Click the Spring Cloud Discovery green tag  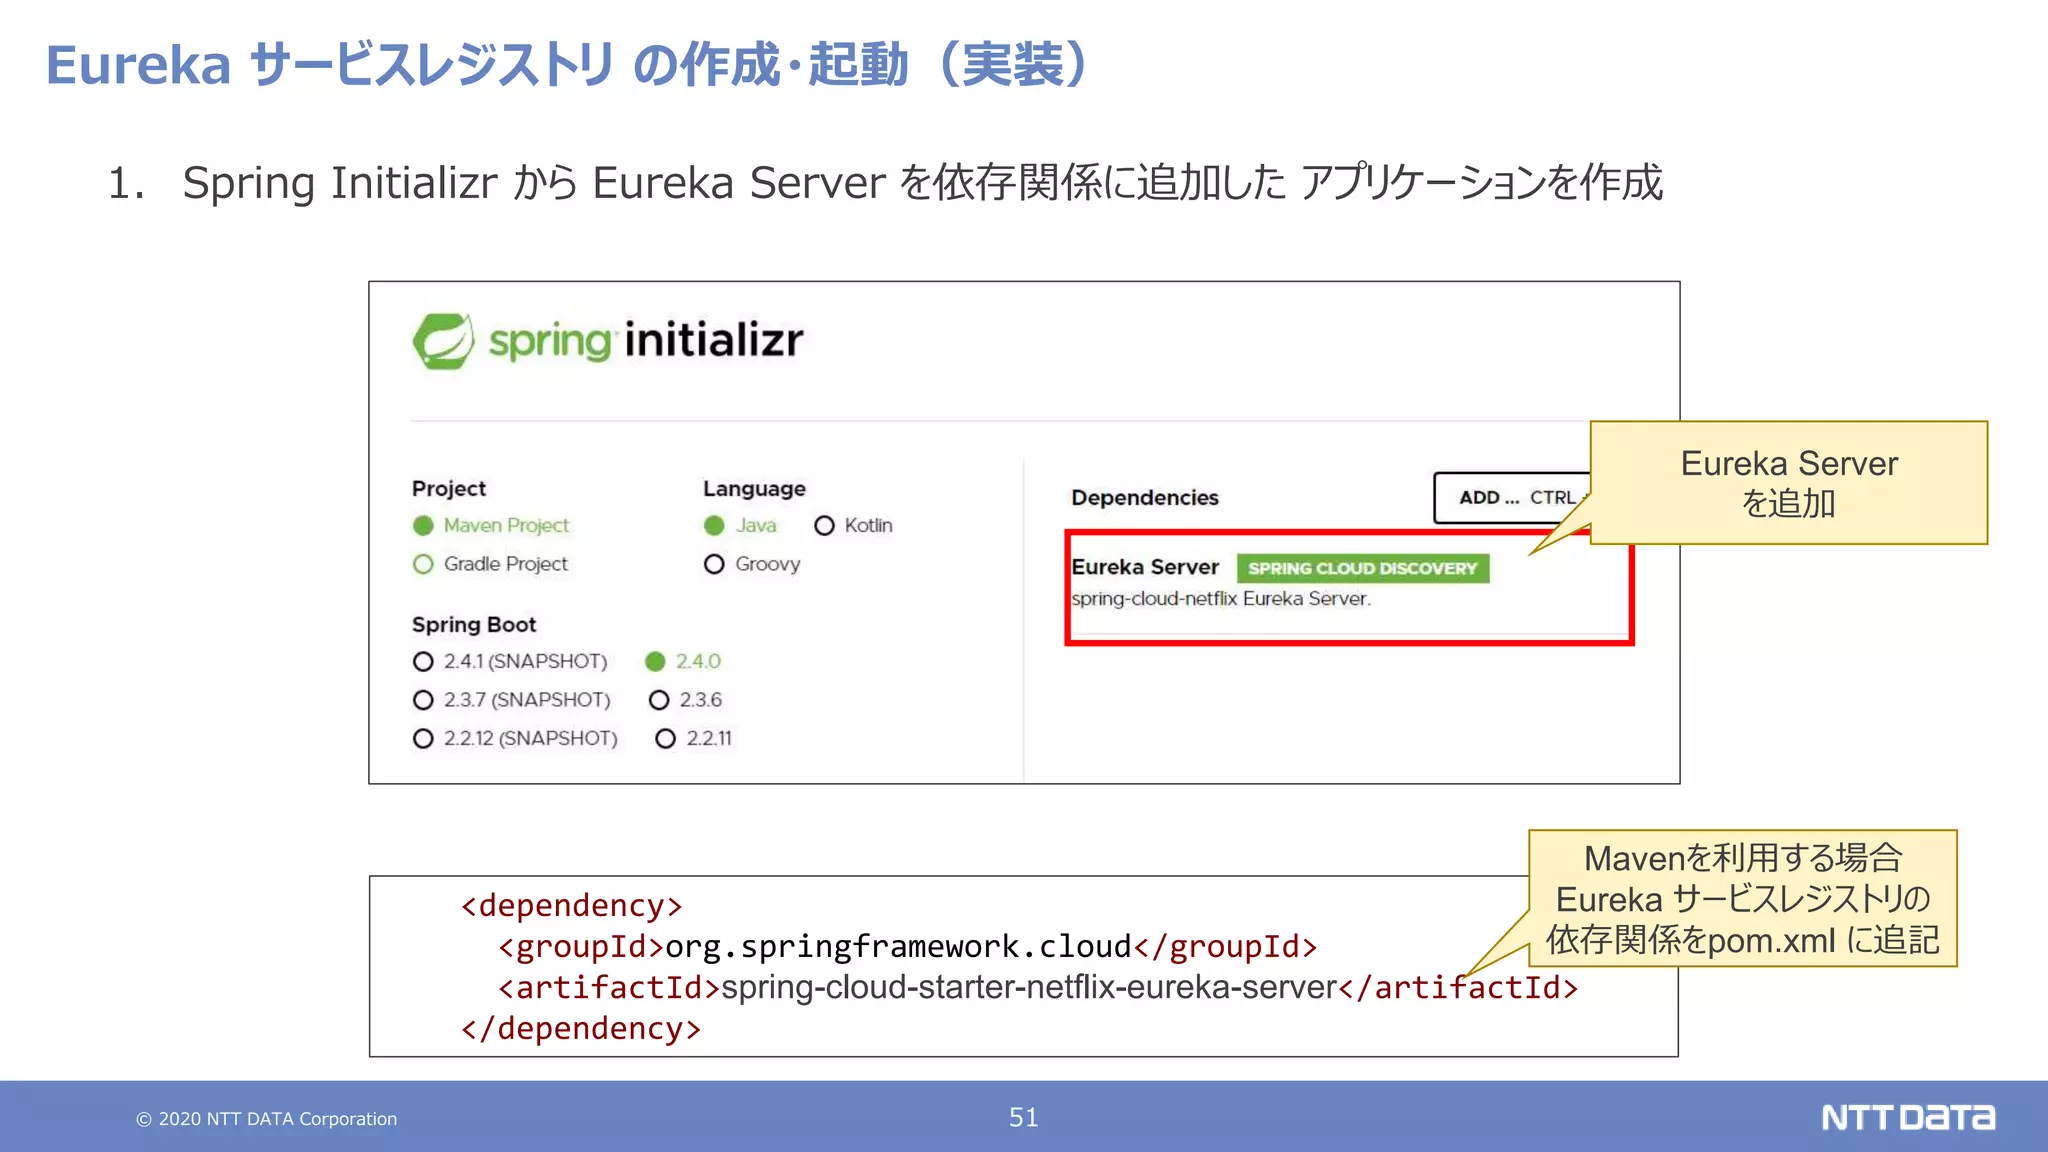[1362, 568]
